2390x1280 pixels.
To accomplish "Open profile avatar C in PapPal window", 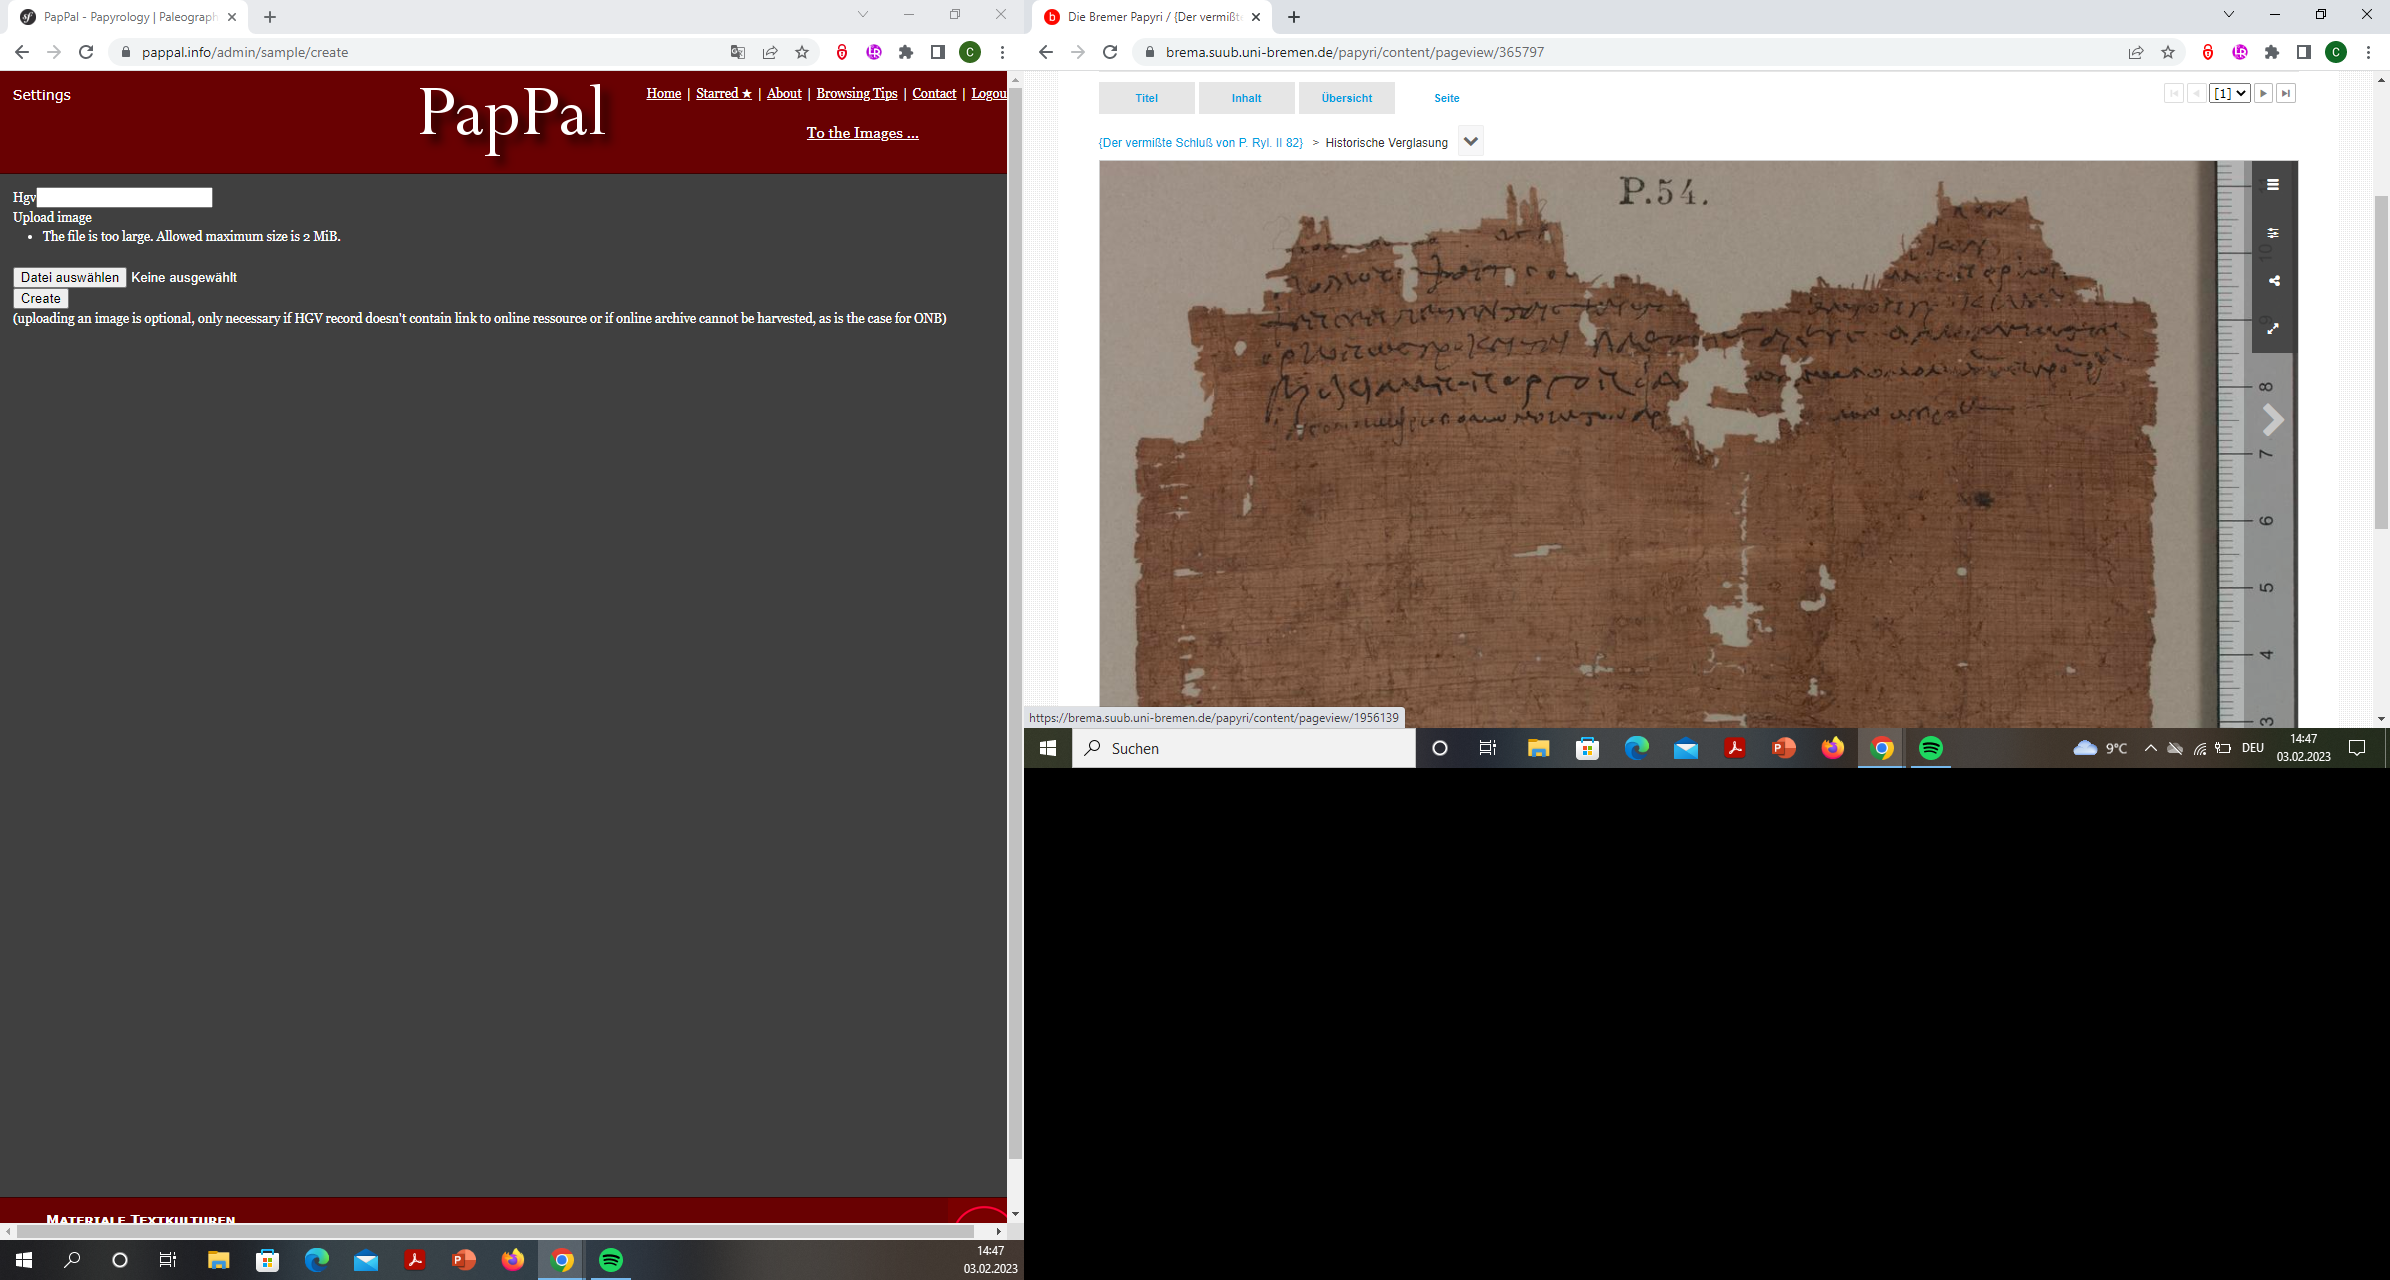I will (970, 52).
